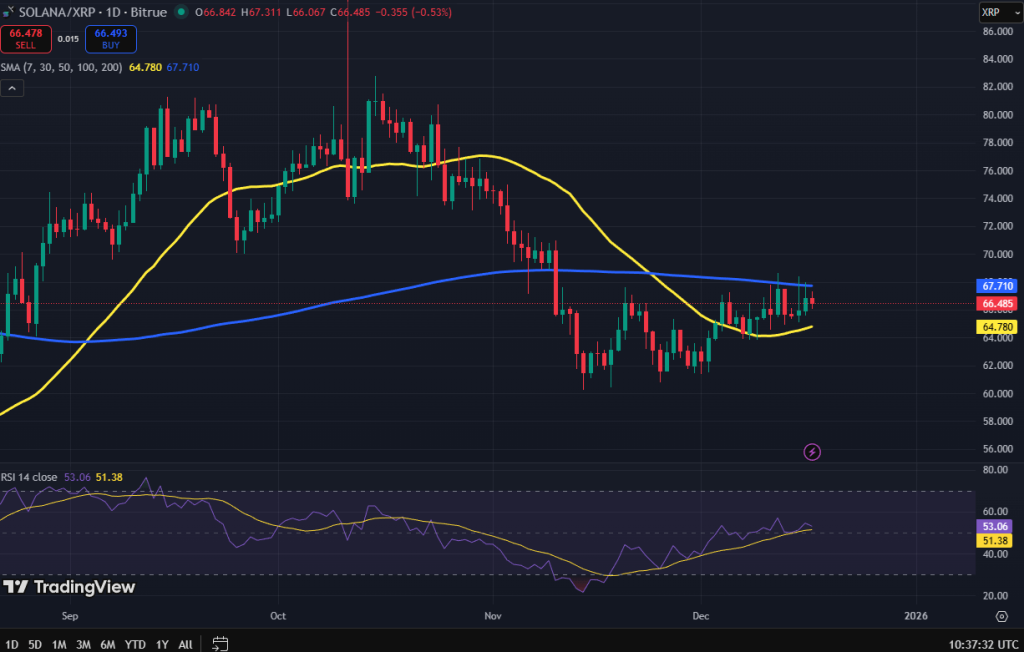Viewport: 1024px width, 652px height.
Task: Select the 1D time range
Action: [x=12, y=643]
